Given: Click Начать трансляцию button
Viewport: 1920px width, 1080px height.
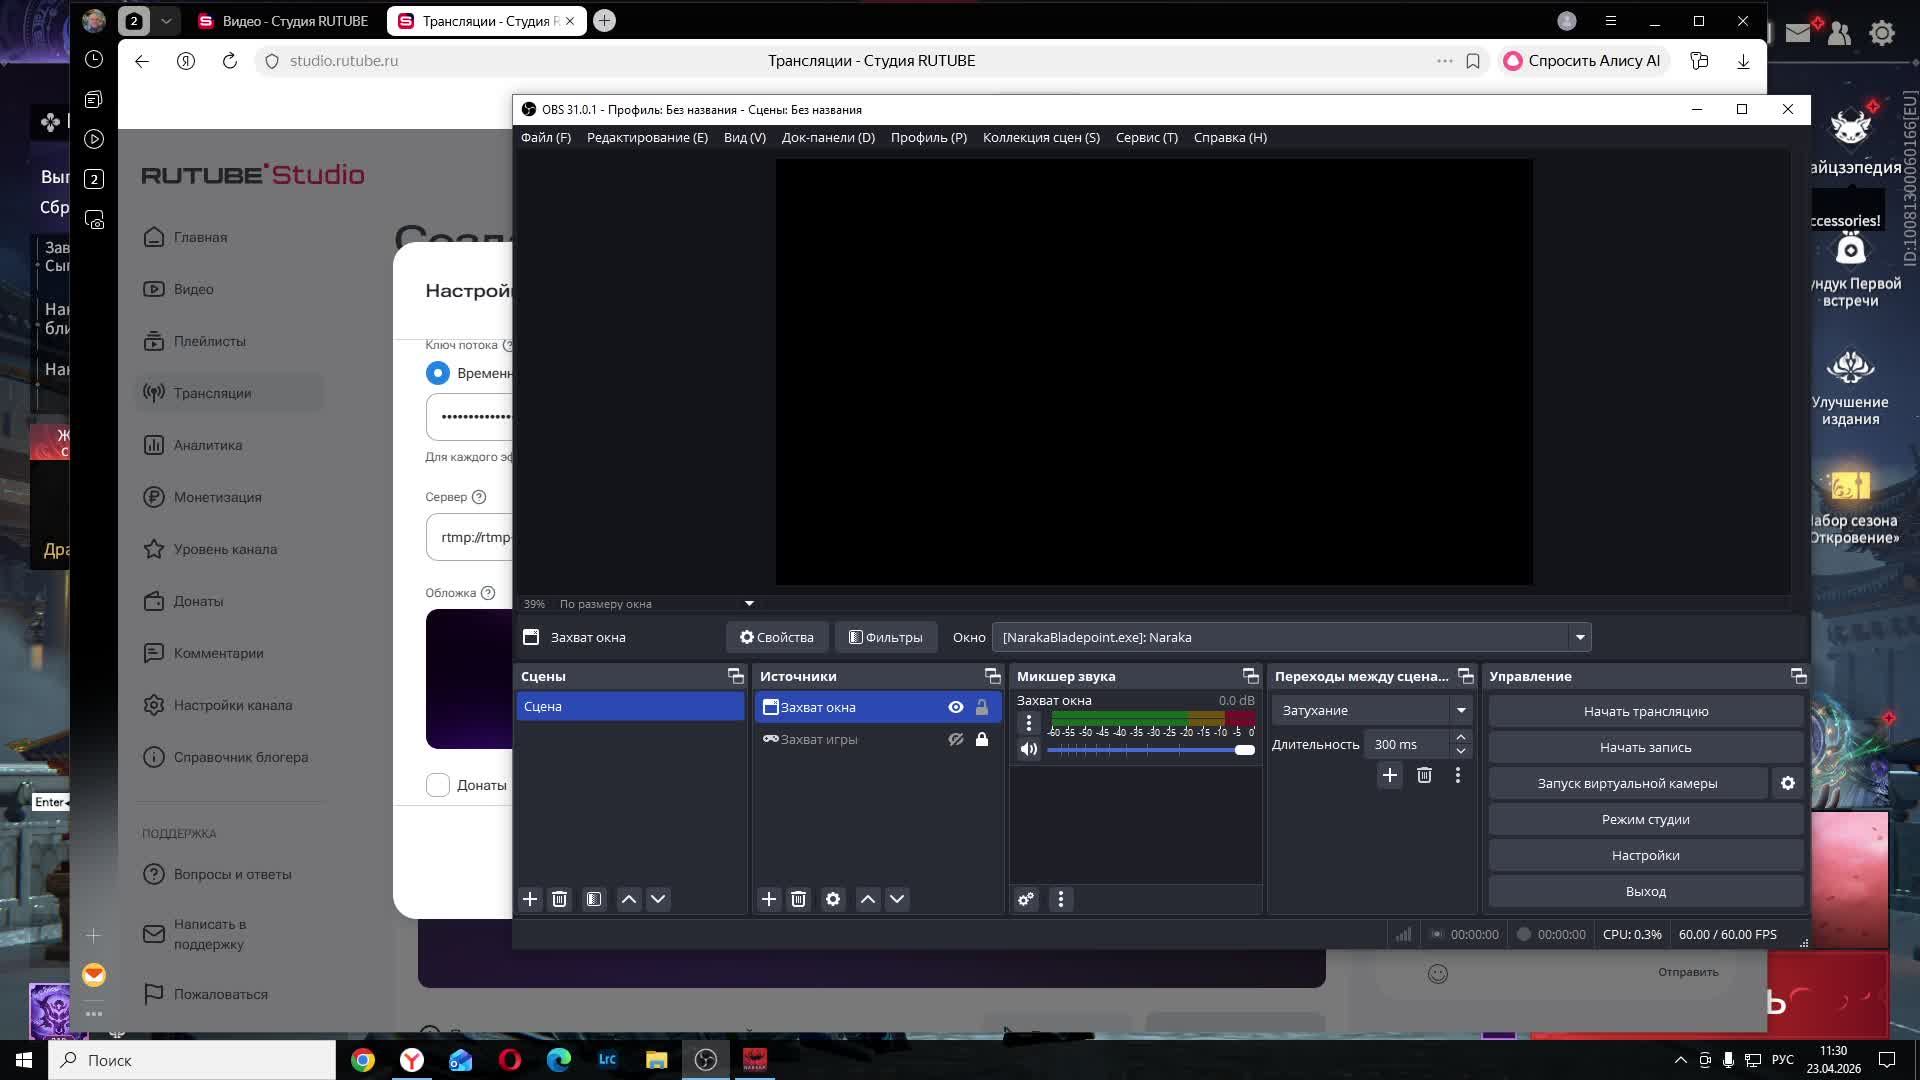Looking at the screenshot, I should pyautogui.click(x=1645, y=711).
